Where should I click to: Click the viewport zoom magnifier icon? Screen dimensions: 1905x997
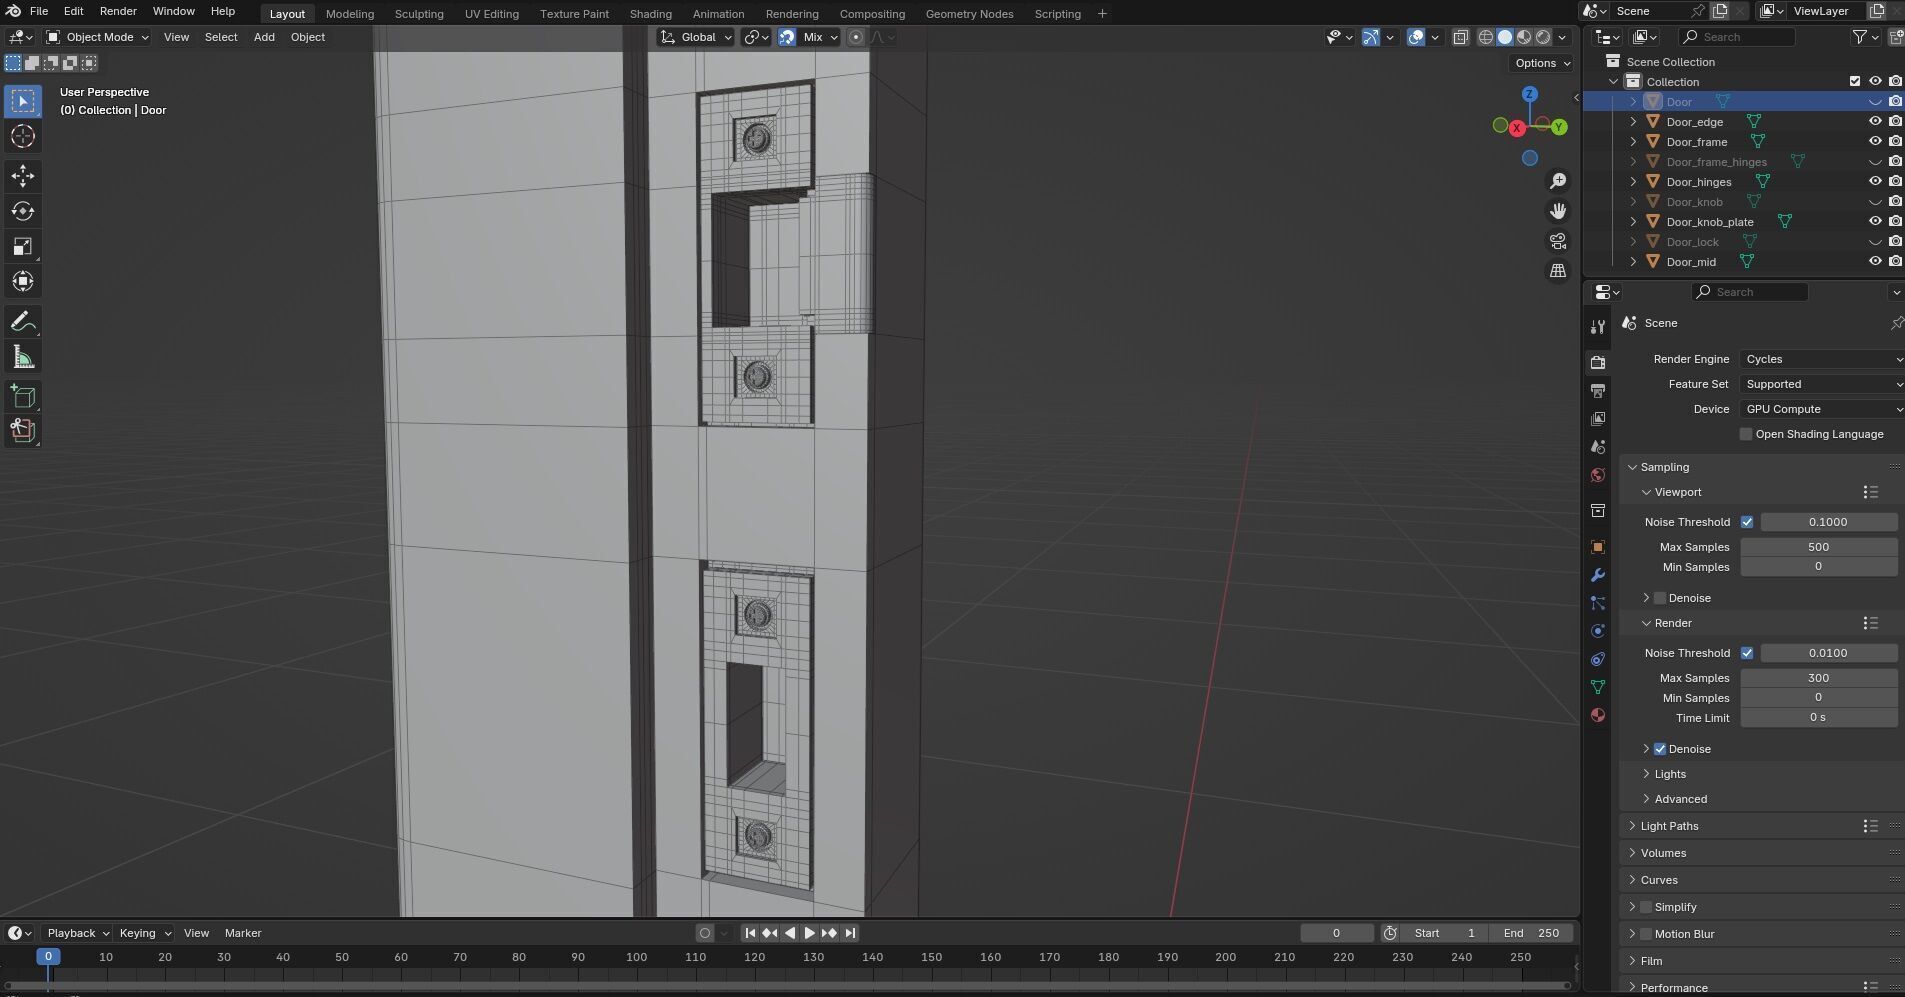click(1558, 181)
